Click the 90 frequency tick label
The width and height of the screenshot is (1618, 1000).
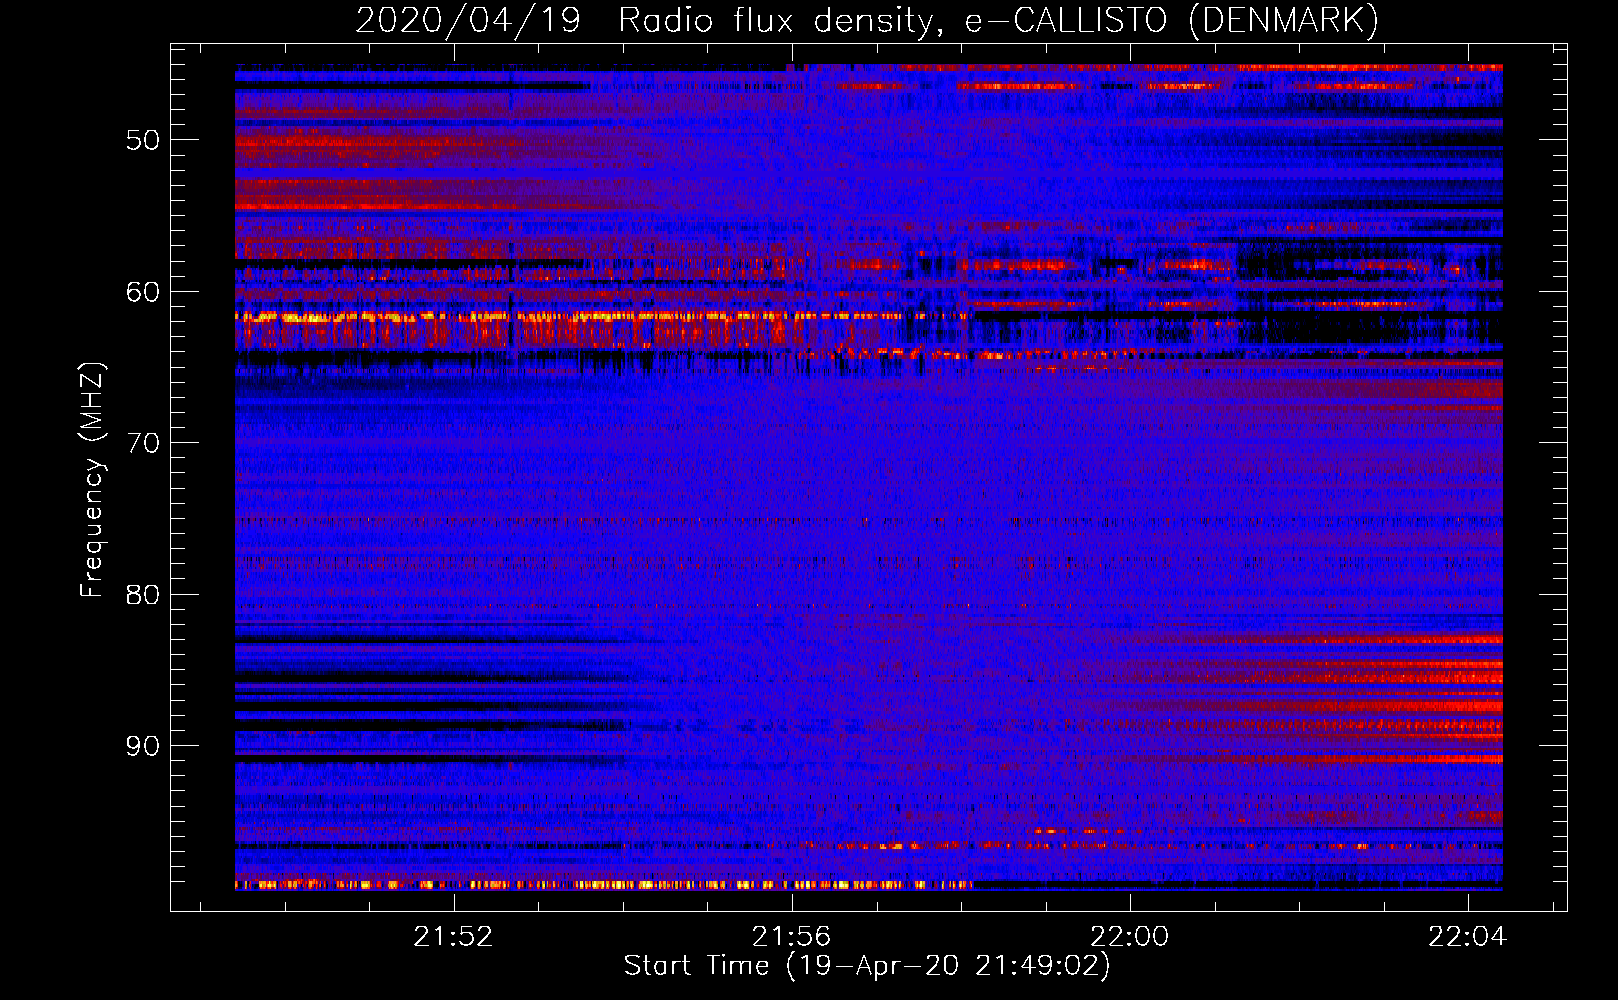click(142, 746)
